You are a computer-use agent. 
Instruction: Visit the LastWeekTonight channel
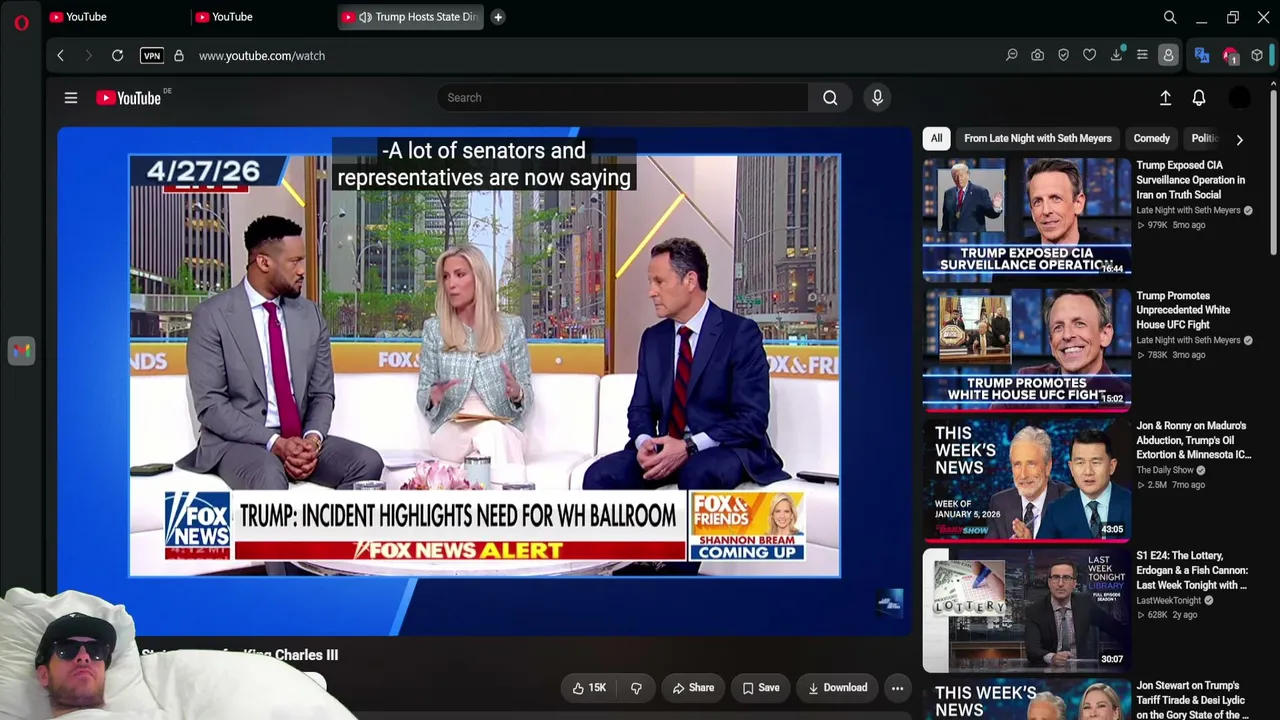pyautogui.click(x=1168, y=600)
